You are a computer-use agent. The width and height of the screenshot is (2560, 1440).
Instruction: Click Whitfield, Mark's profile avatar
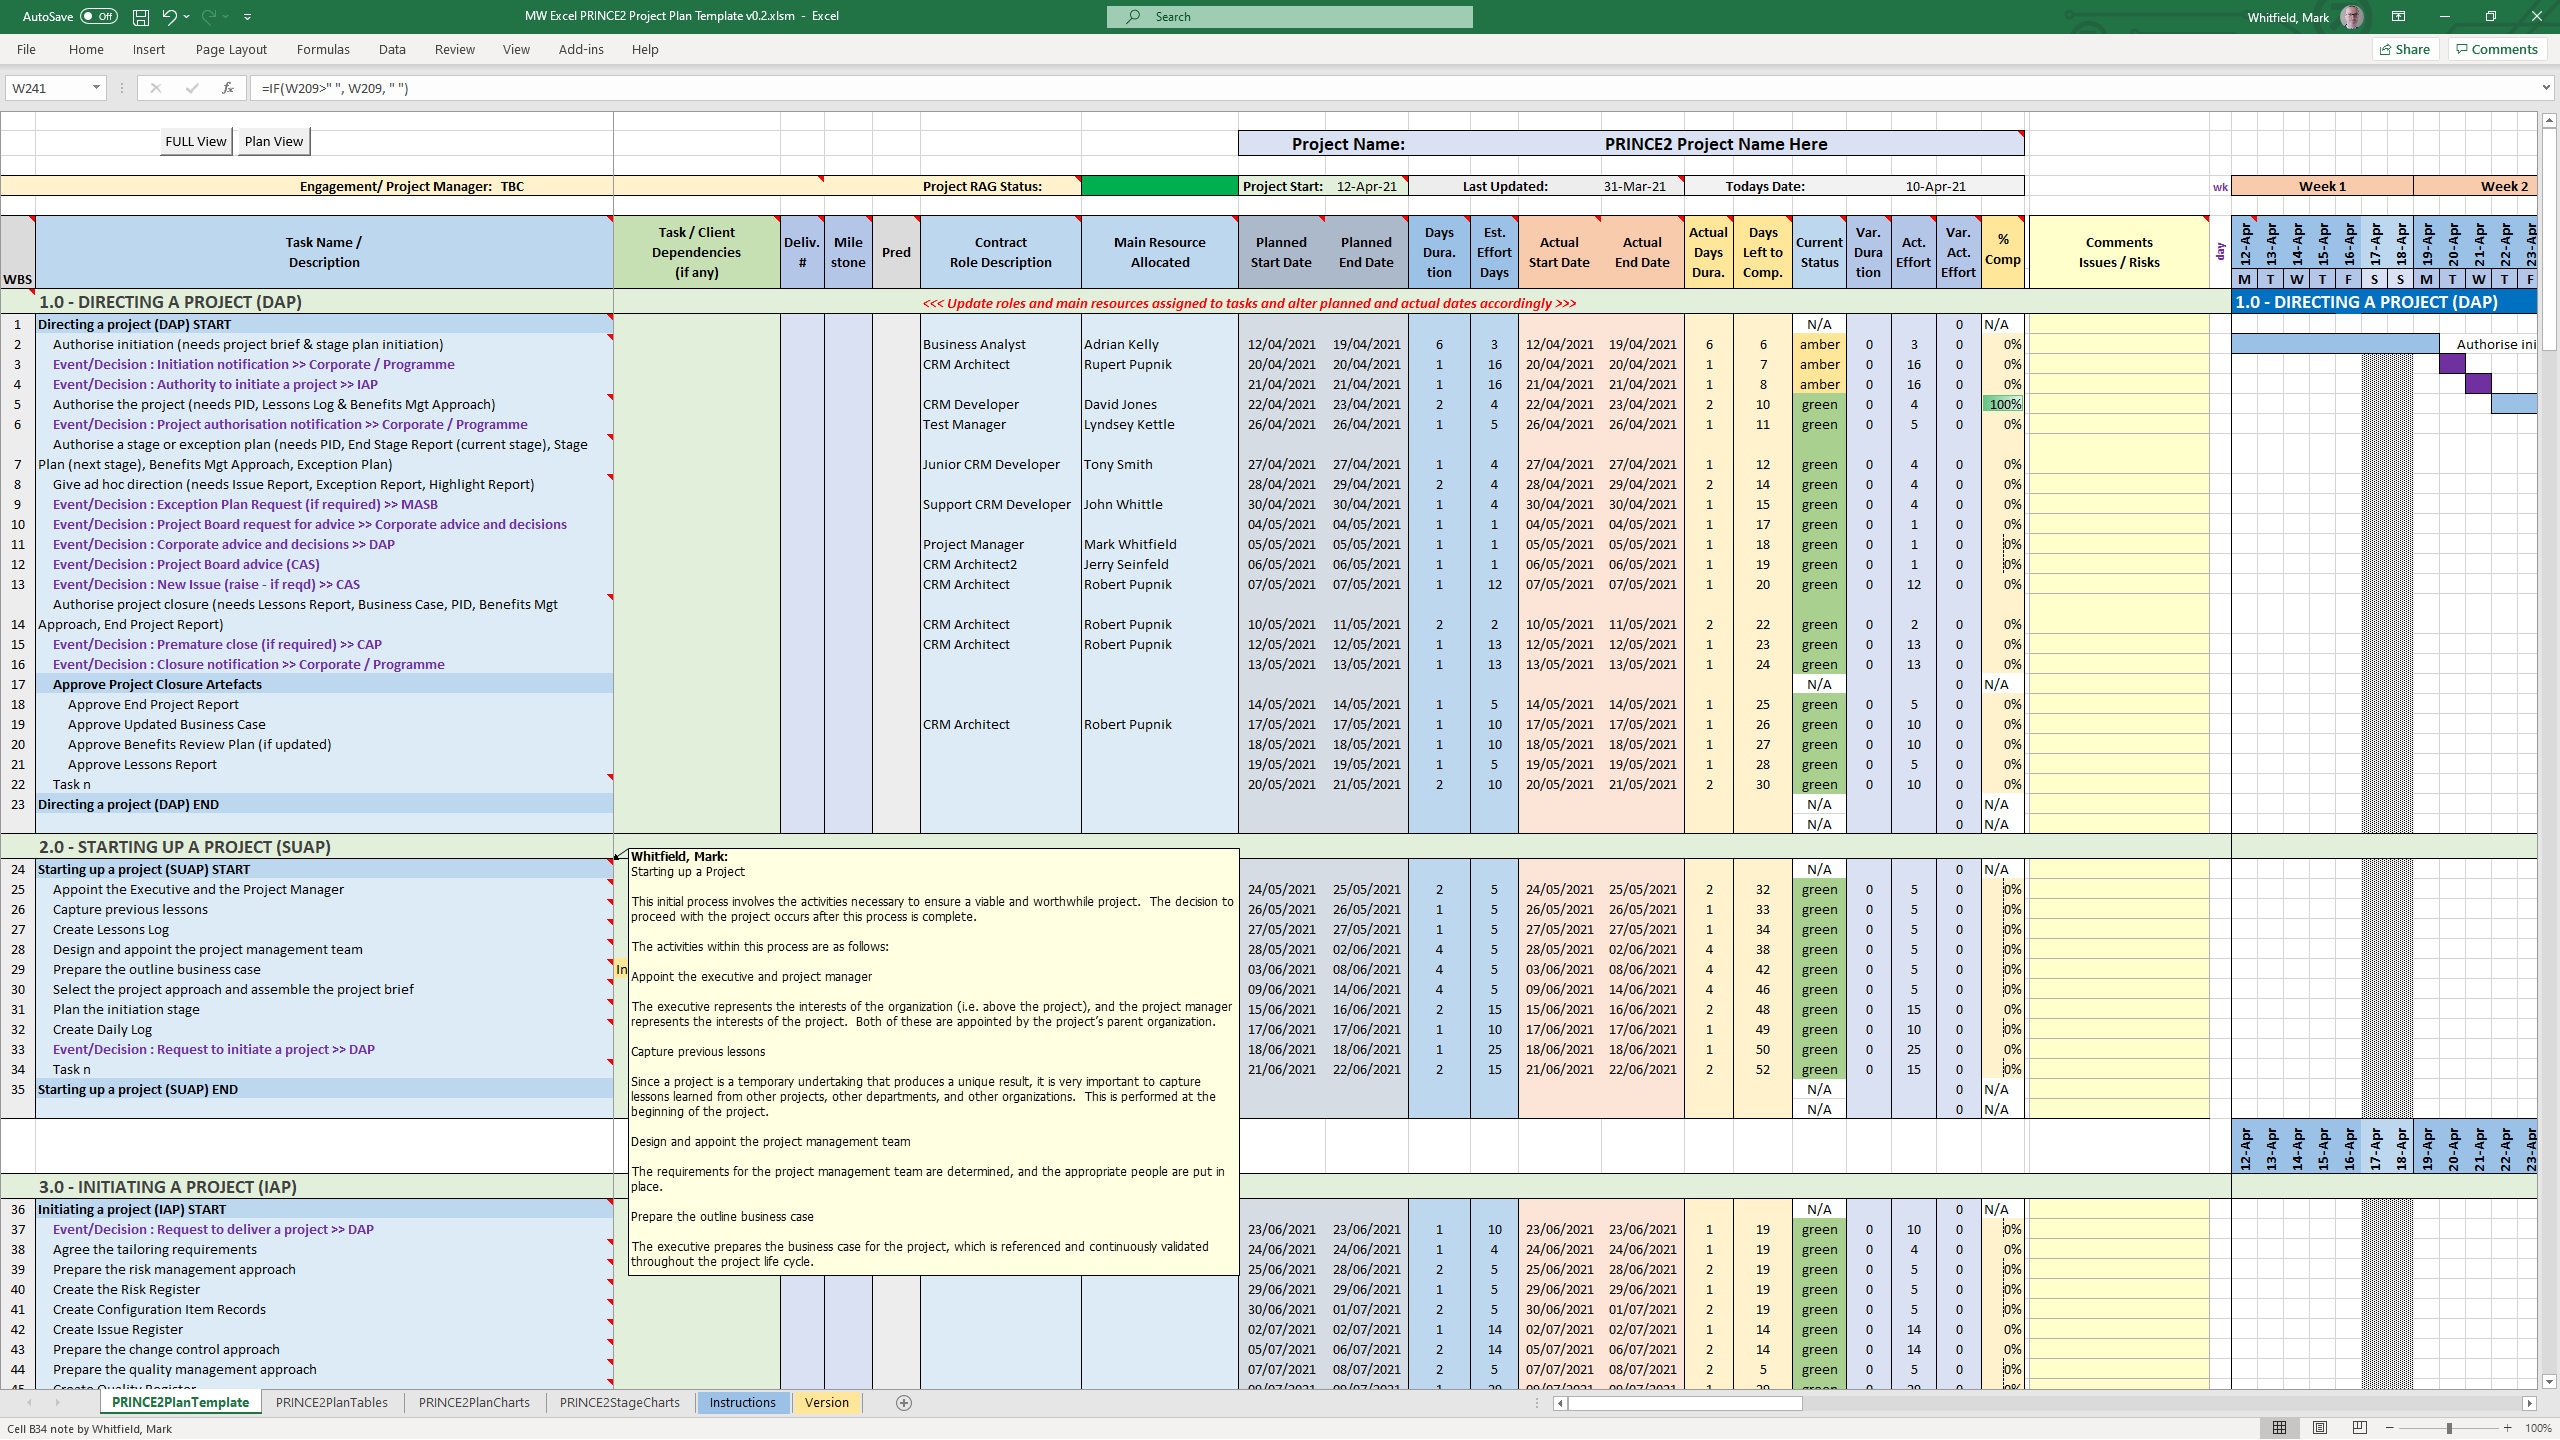2353,16
